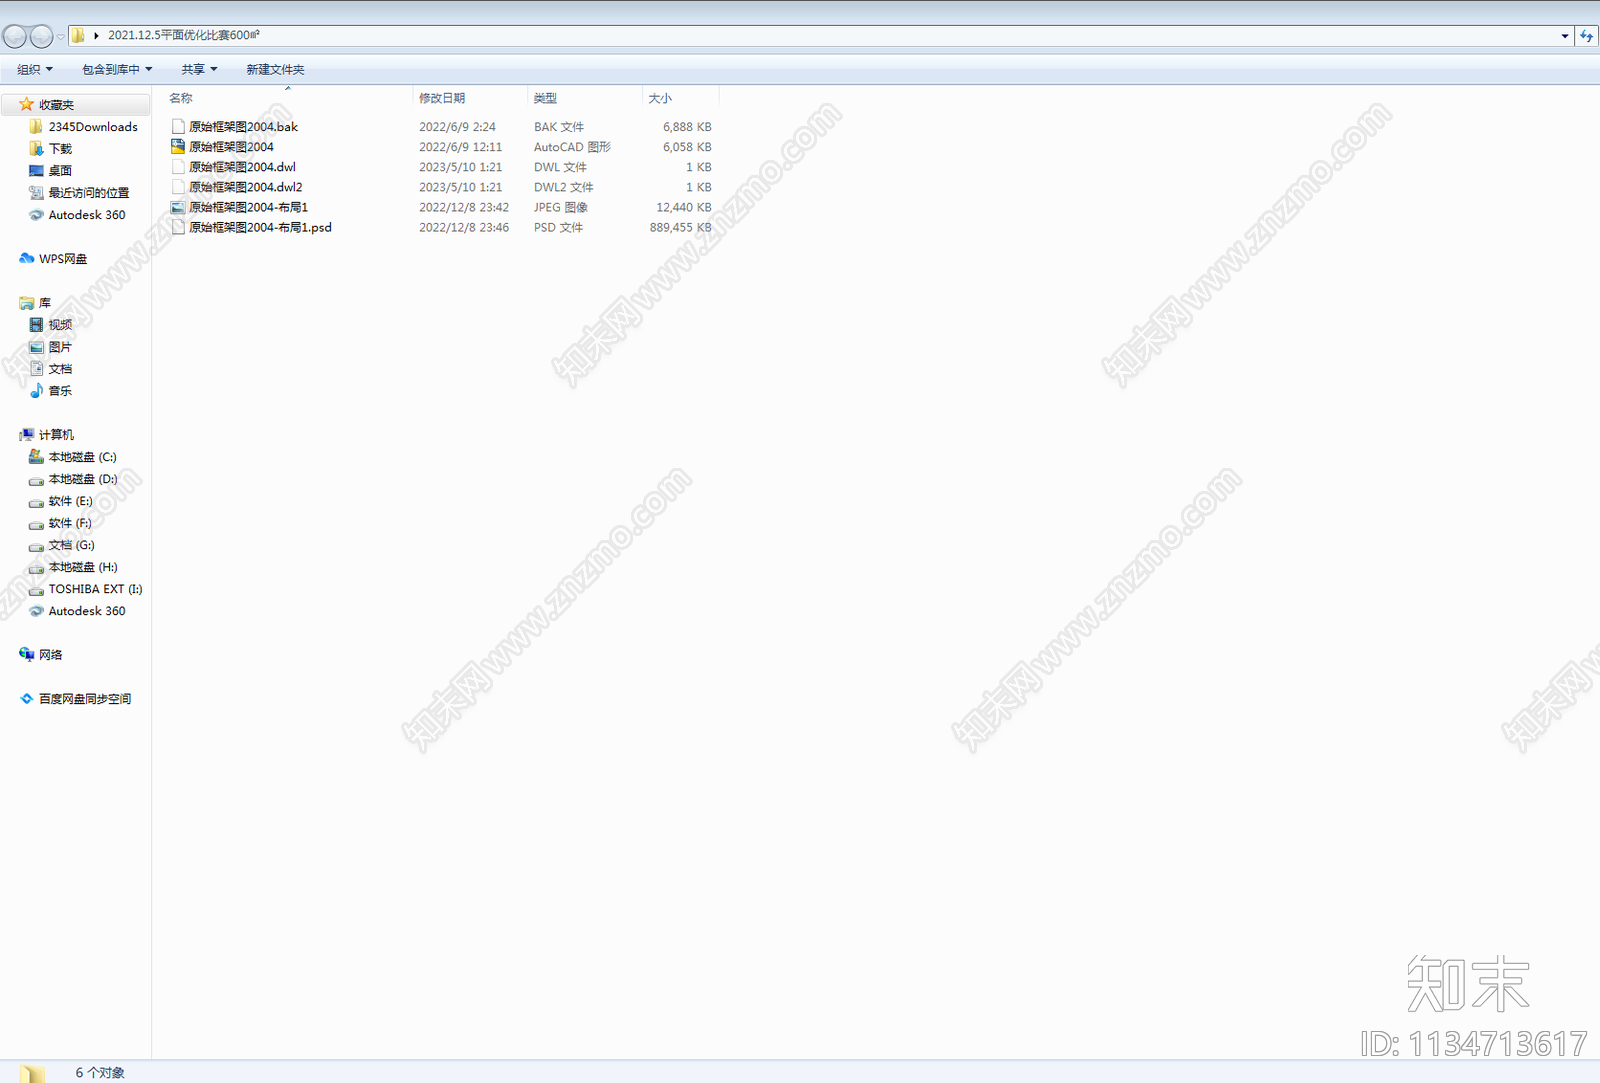Open 本地磁盘 (C:) drive icon
Viewport: 1600px width, 1083px height.
point(36,457)
